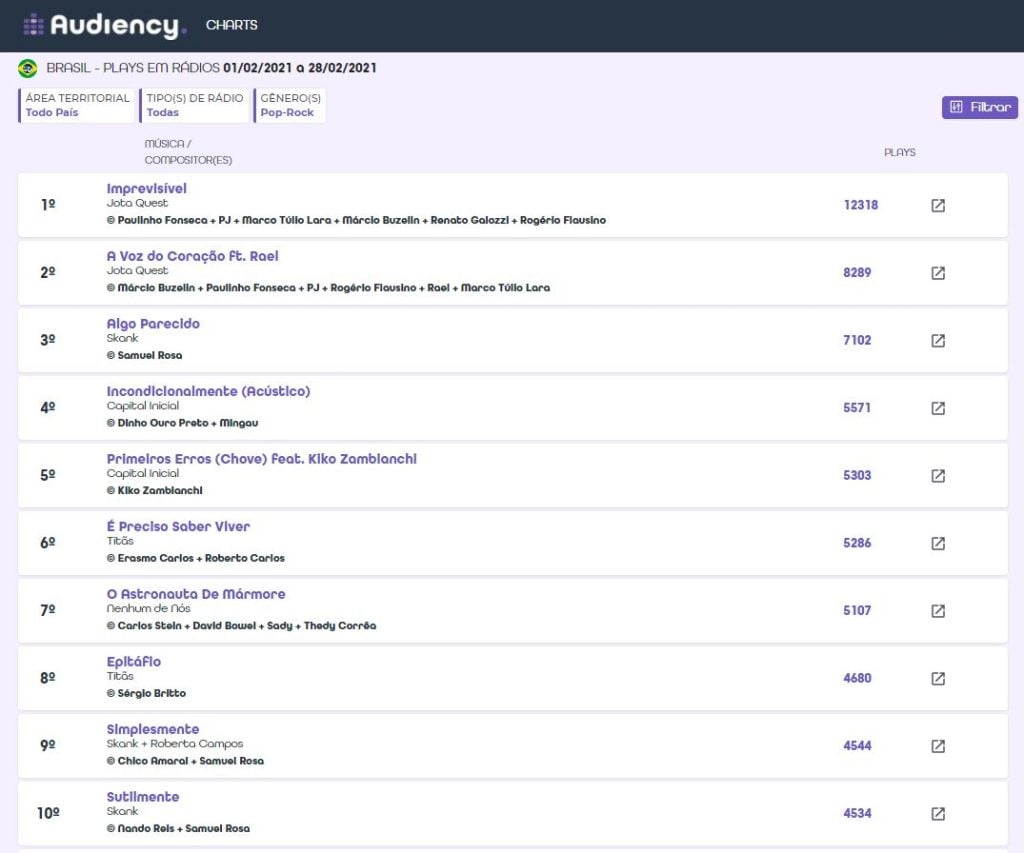Open the Área Territorial filter
The image size is (1024, 853).
click(x=77, y=105)
